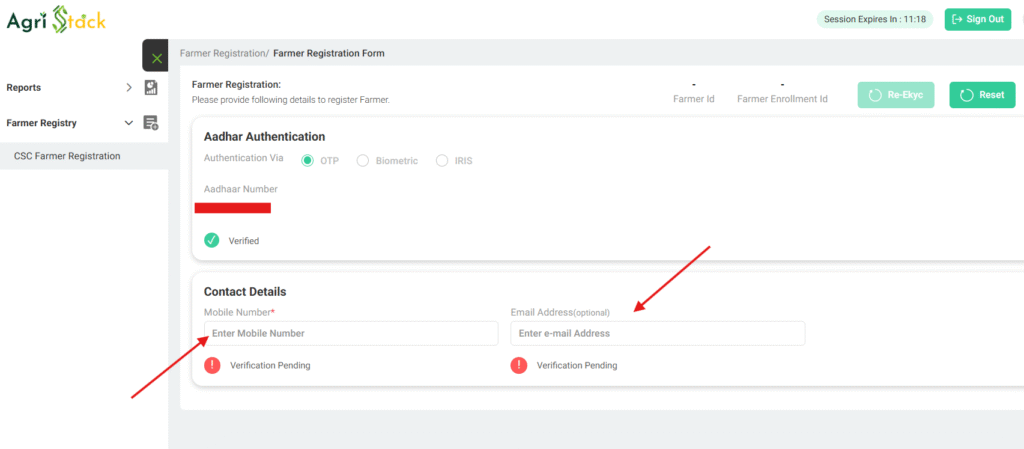
Task: Click the Farmer Registry list icon
Action: [x=151, y=123]
